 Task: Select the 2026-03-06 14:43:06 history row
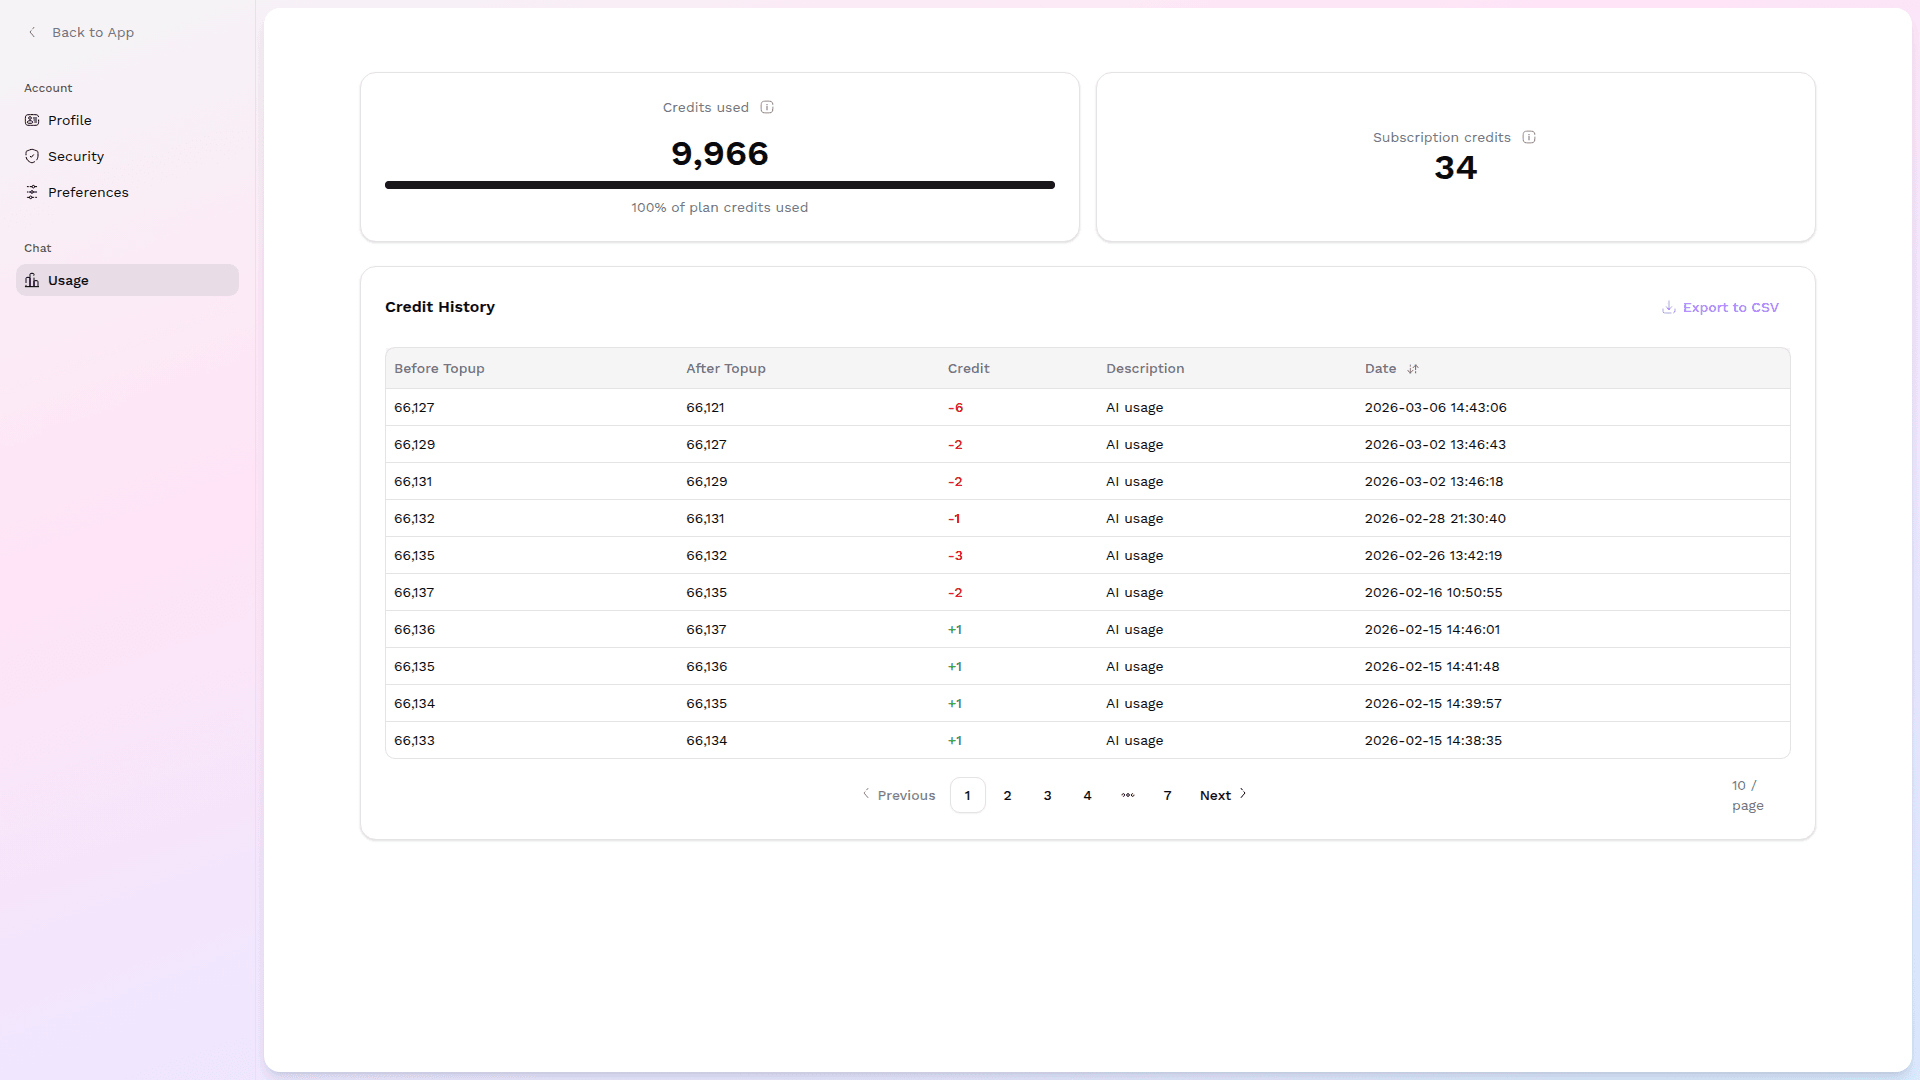coord(1087,407)
